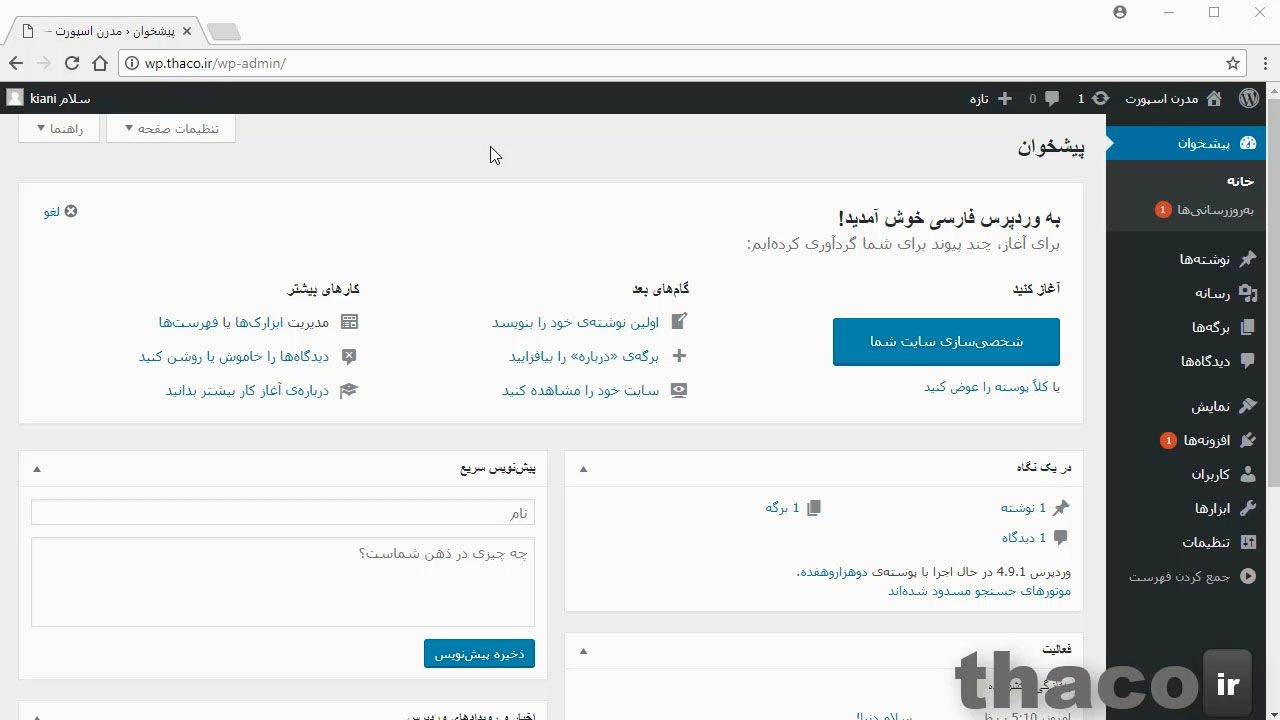Image resolution: width=1280 pixels, height=720 pixels.
Task: Click the dismiss X icon beside لغو
Action: [71, 211]
